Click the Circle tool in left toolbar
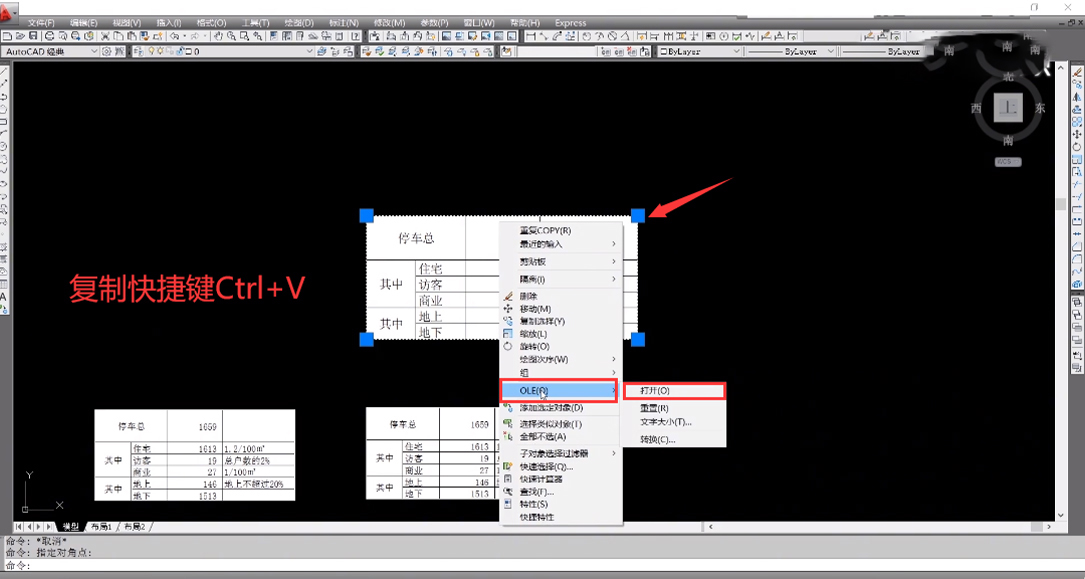This screenshot has width=1085, height=579. click(x=3, y=147)
